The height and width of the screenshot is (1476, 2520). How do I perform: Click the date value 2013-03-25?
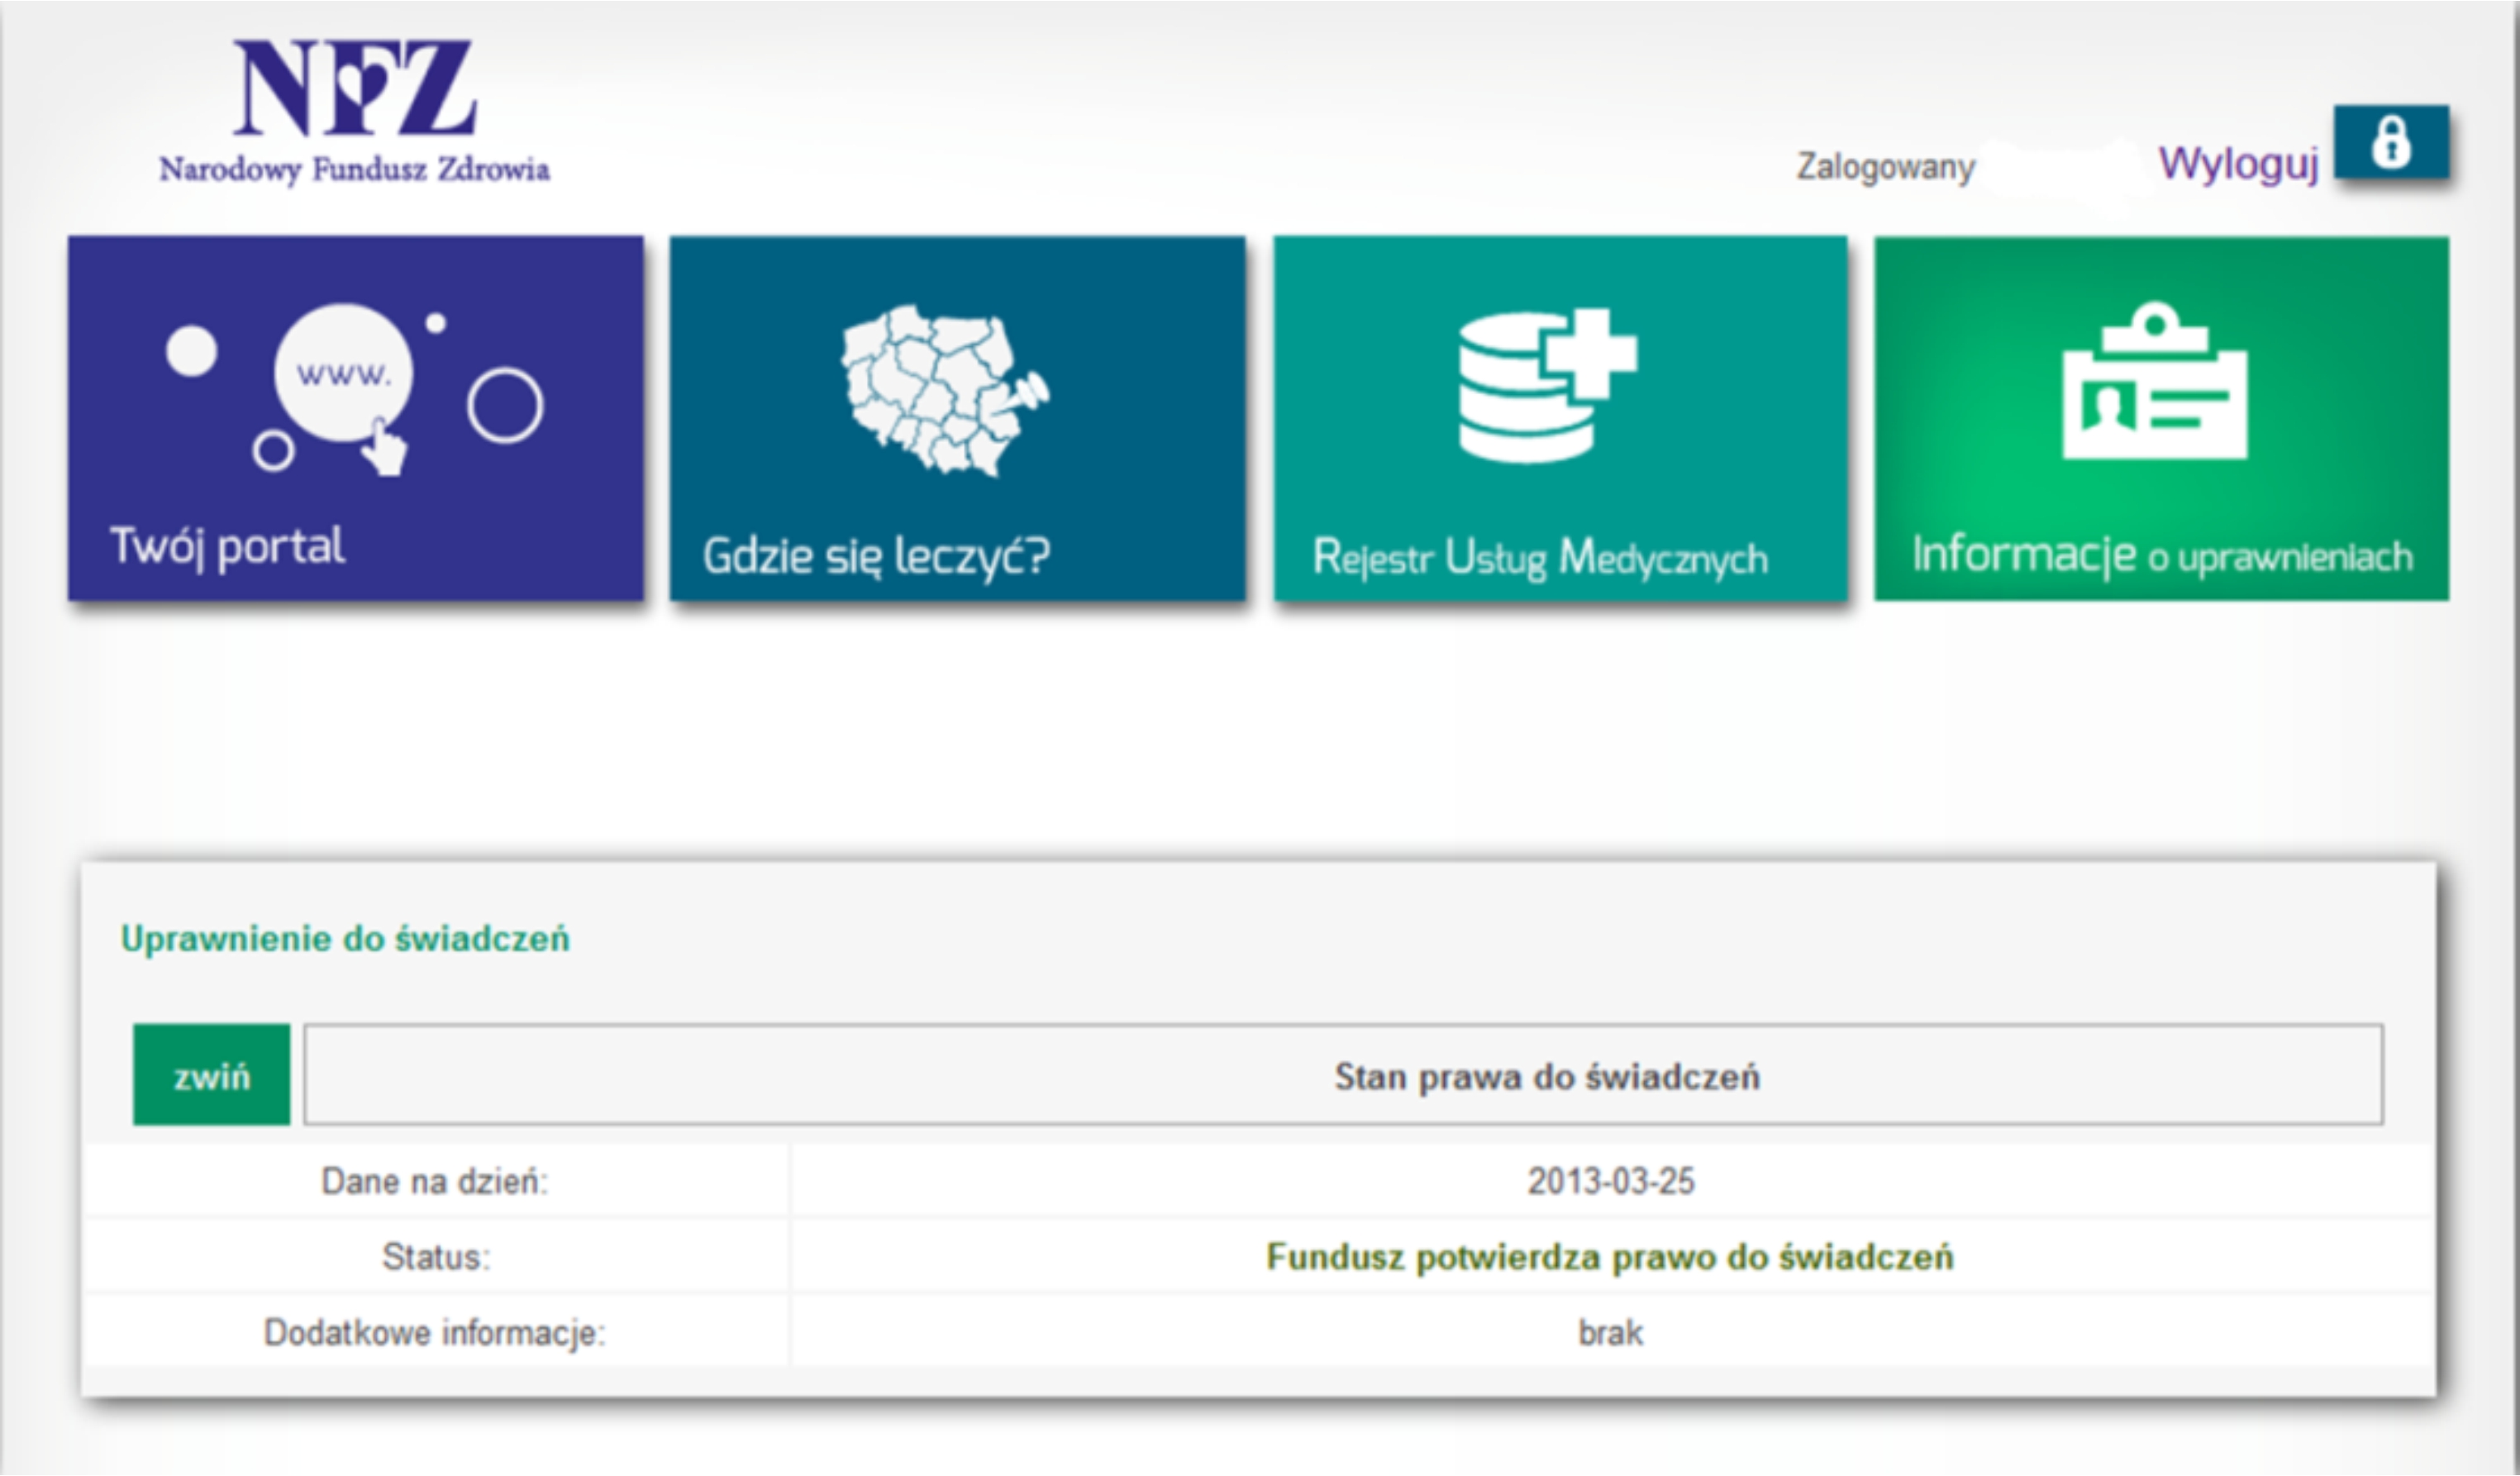pyautogui.click(x=1611, y=1182)
